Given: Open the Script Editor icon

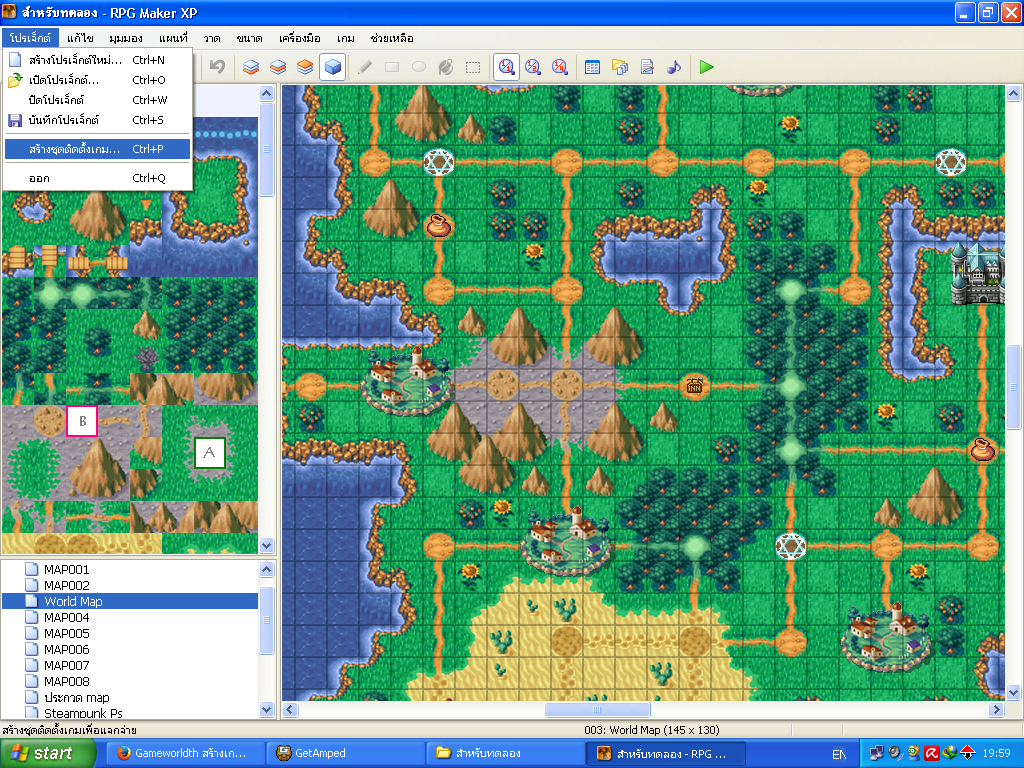Looking at the screenshot, I should [x=647, y=67].
